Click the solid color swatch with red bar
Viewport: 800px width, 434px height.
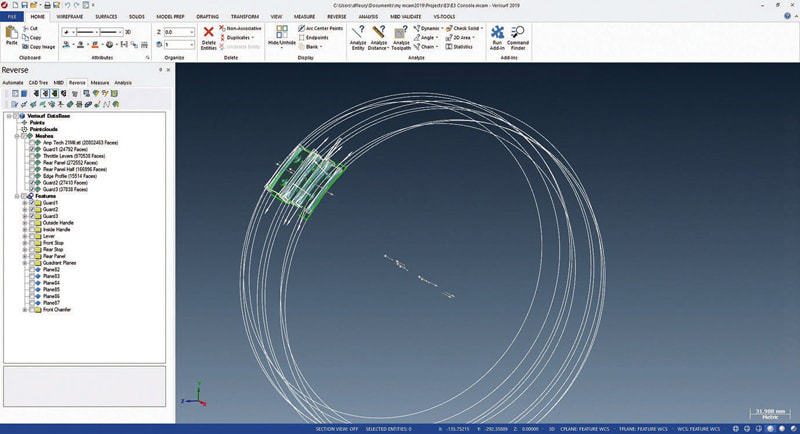point(95,45)
